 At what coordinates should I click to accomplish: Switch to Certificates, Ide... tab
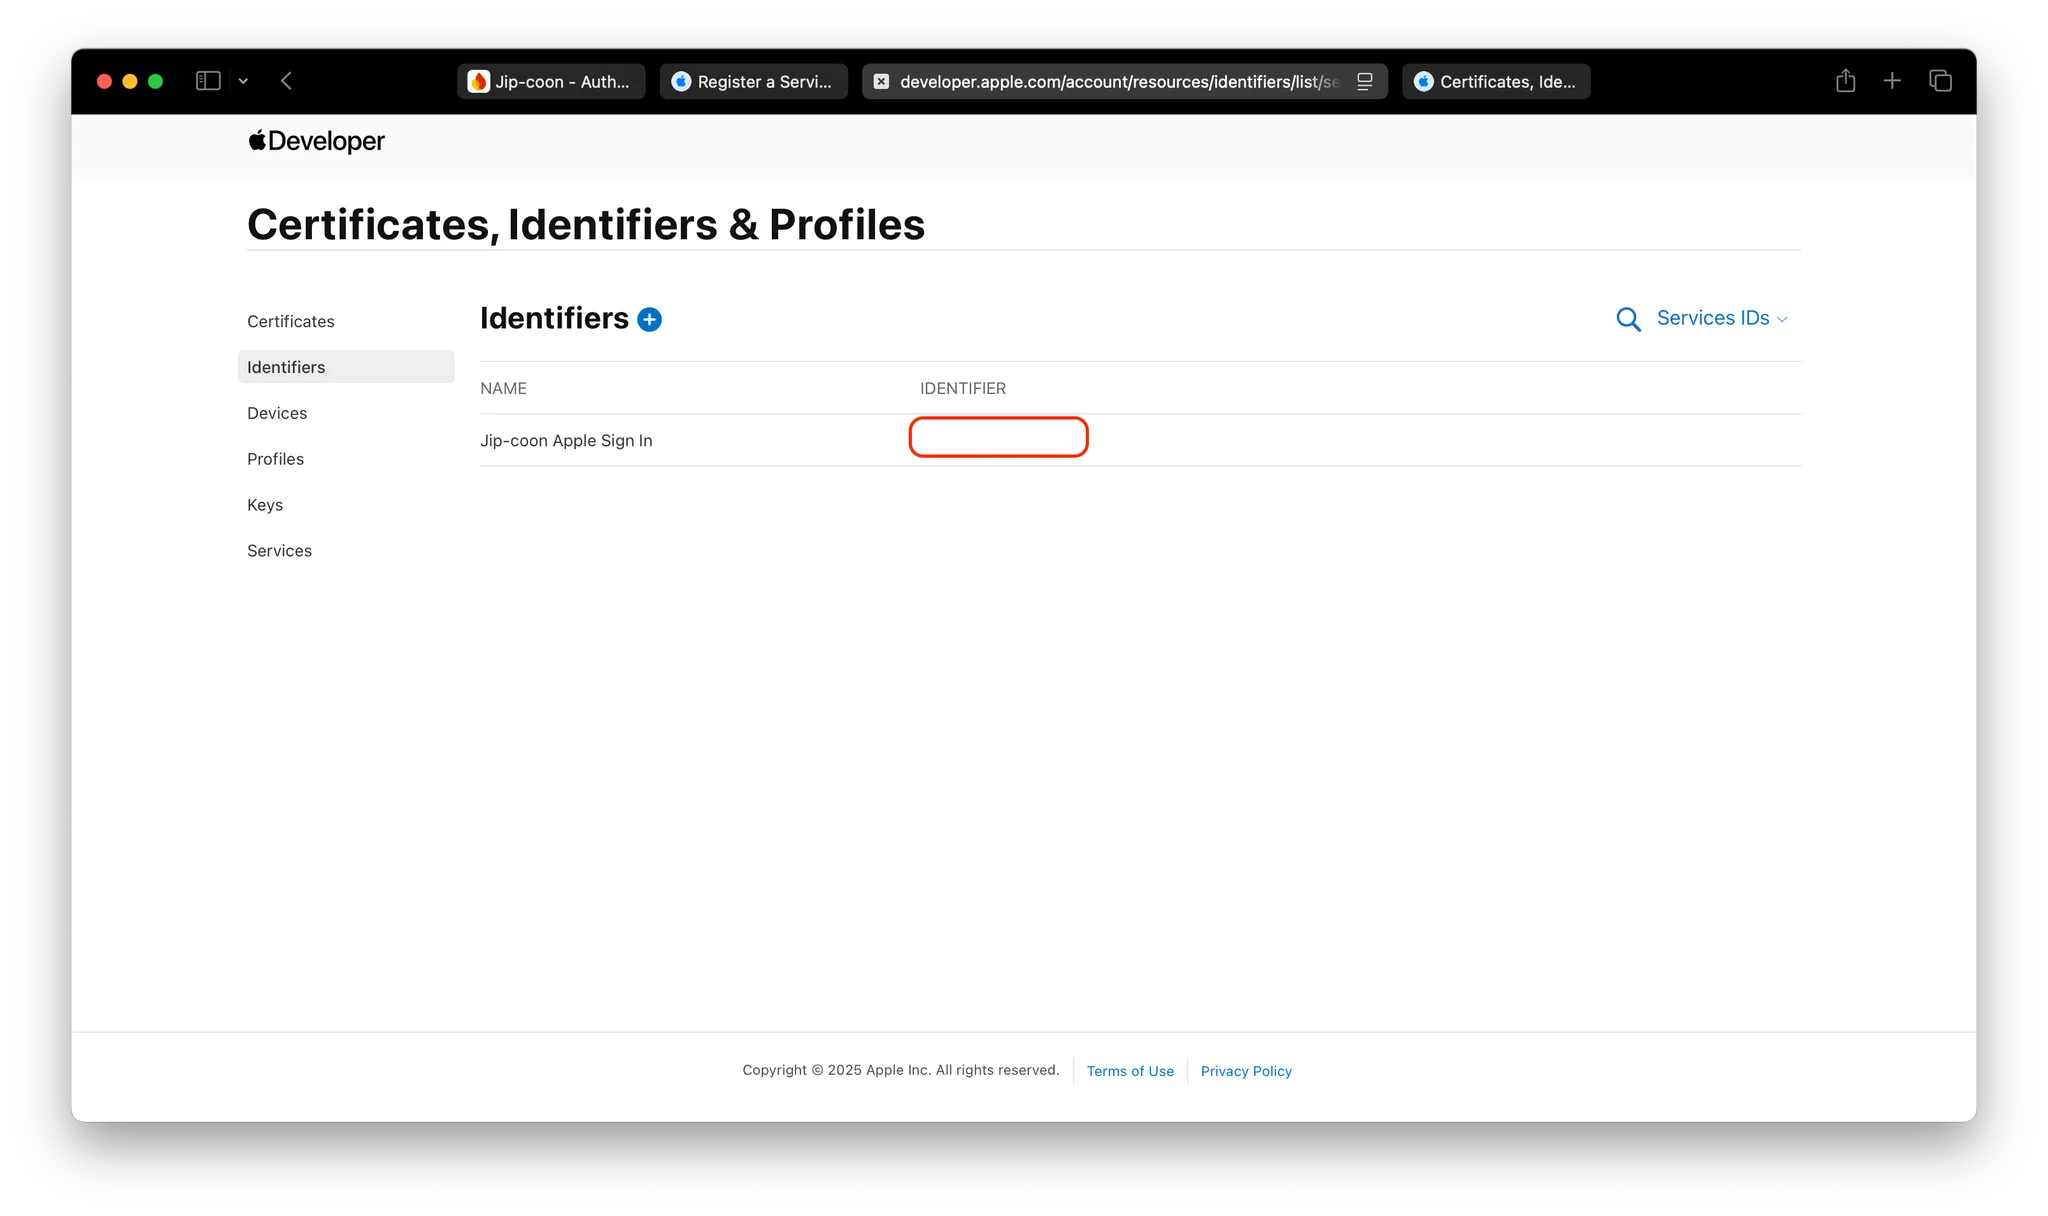[x=1495, y=82]
